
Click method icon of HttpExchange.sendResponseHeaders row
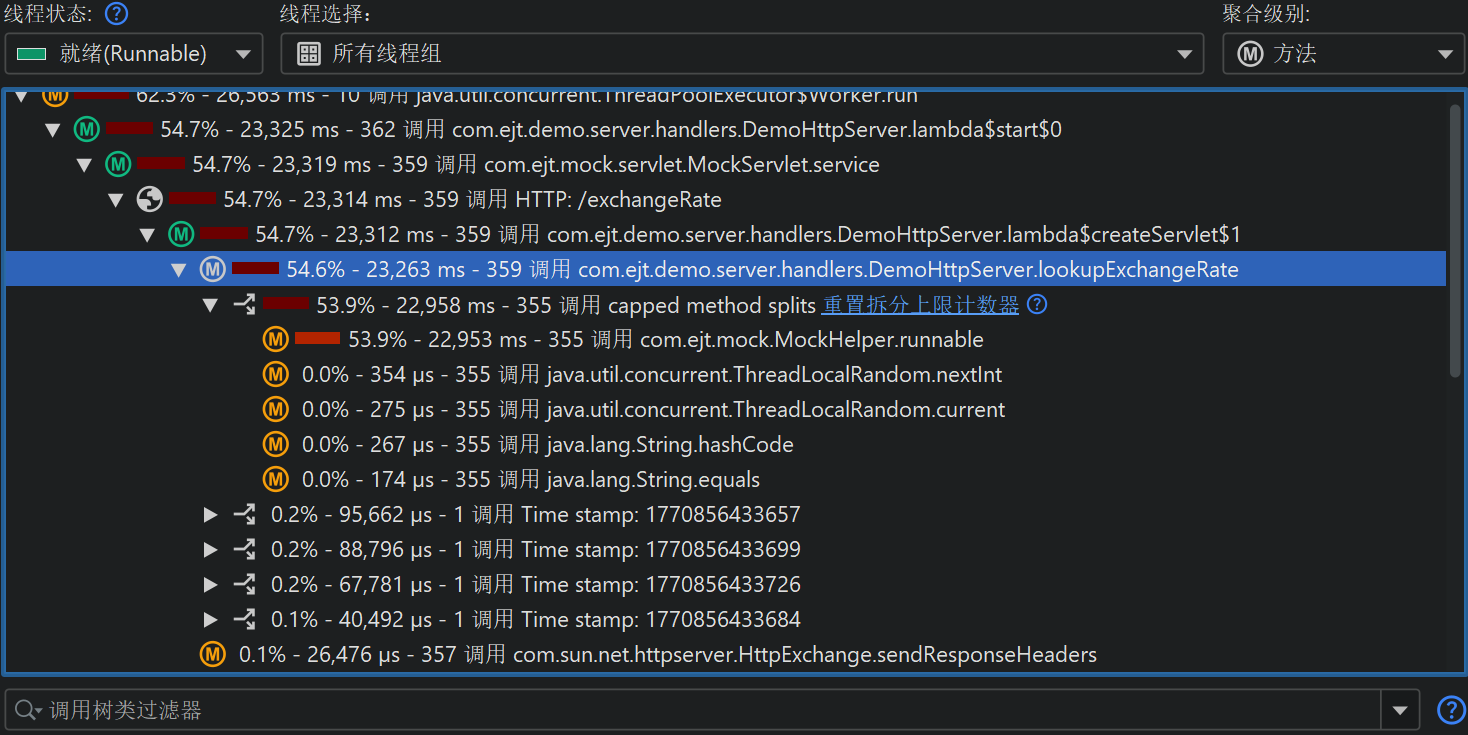212,654
